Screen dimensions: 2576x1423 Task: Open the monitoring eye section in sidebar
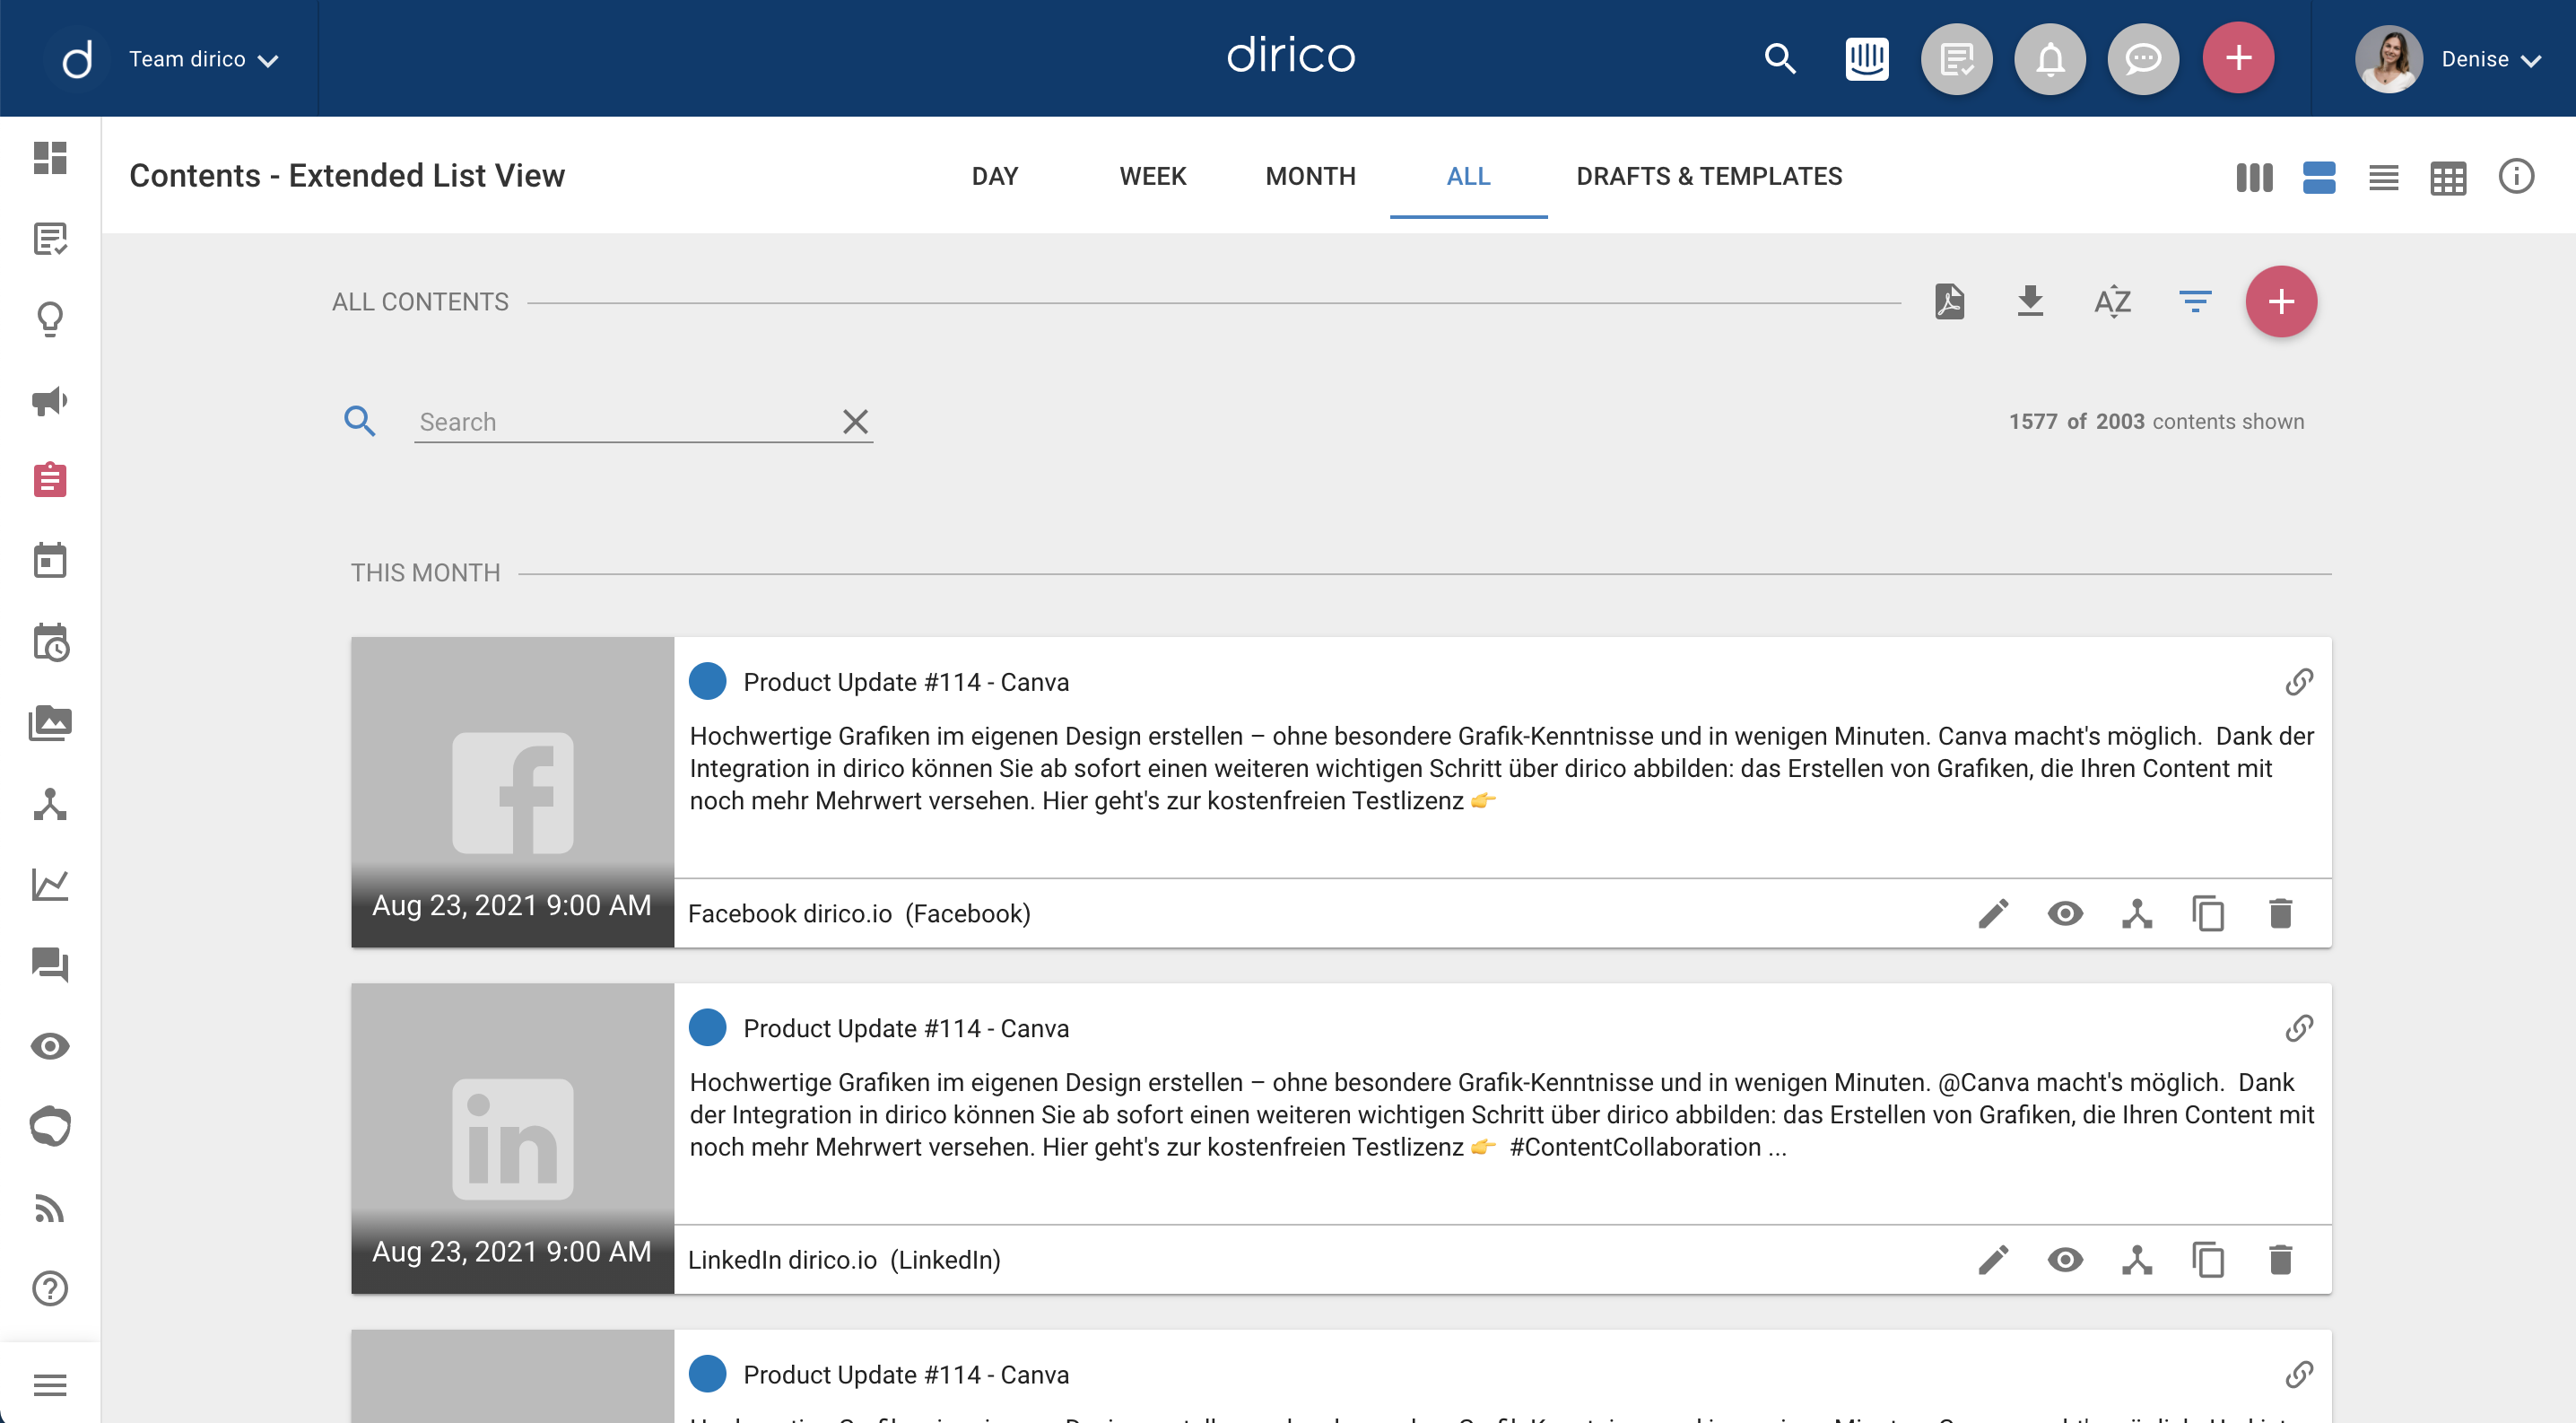point(49,1046)
